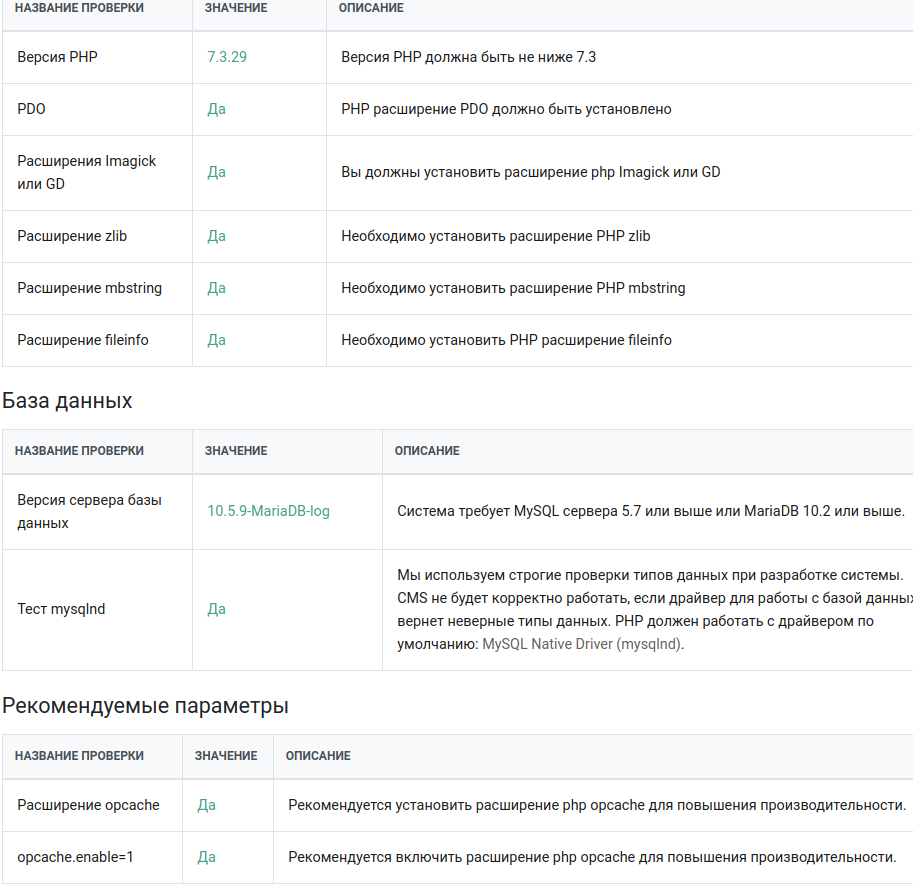
Task: Click the "Расширение opcache" check name
Action: click(88, 805)
